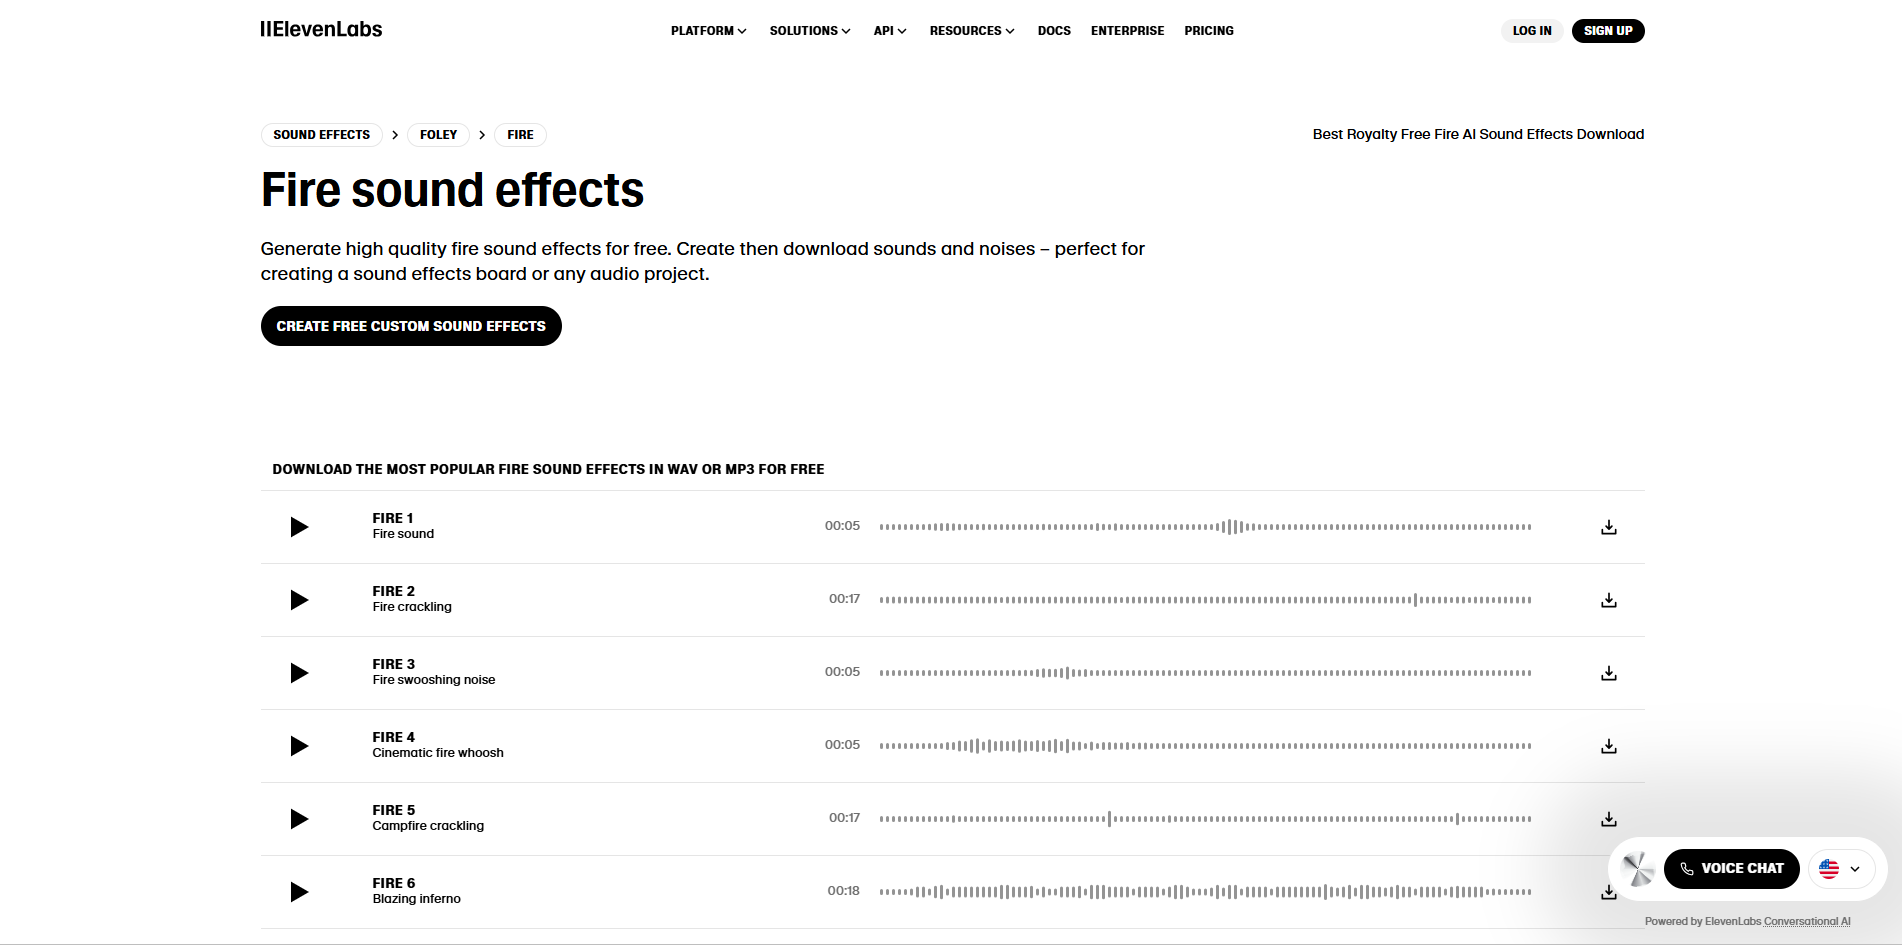Open the Sound Effects breadcrumb link
Image resolution: width=1902 pixels, height=945 pixels.
tap(321, 134)
